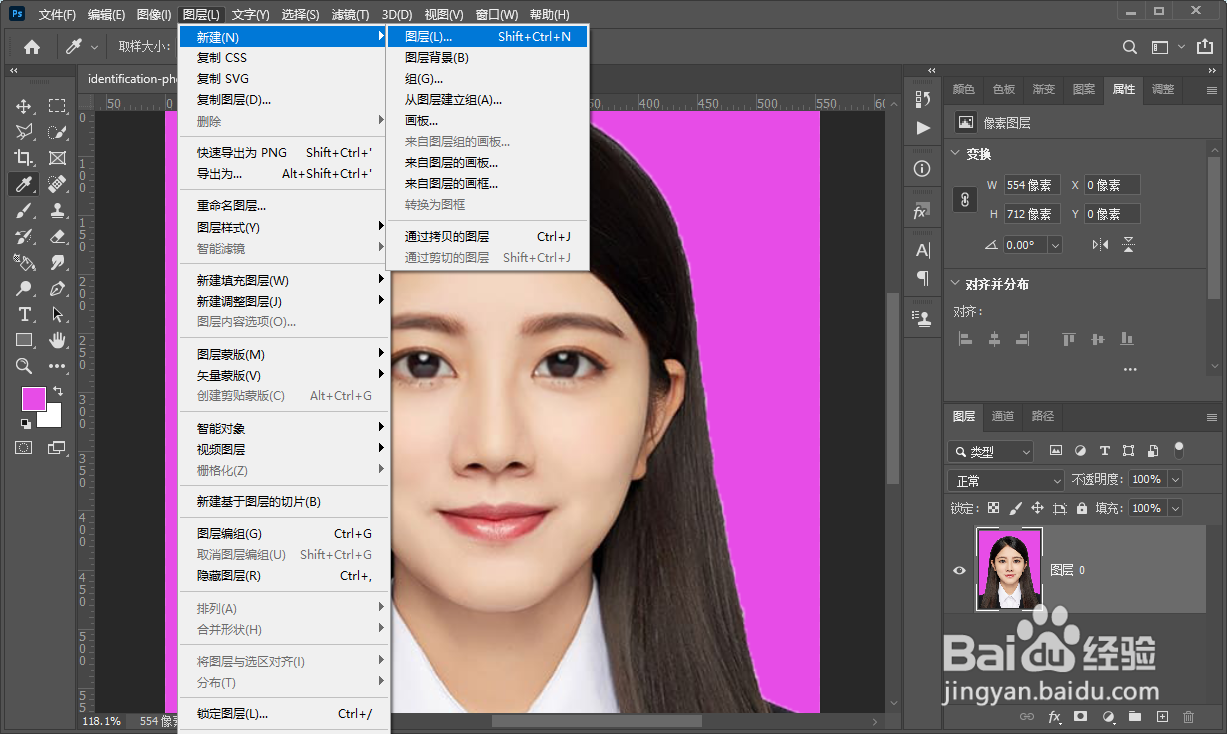Click the Home button in options bar
The image size is (1227, 734).
(32, 46)
